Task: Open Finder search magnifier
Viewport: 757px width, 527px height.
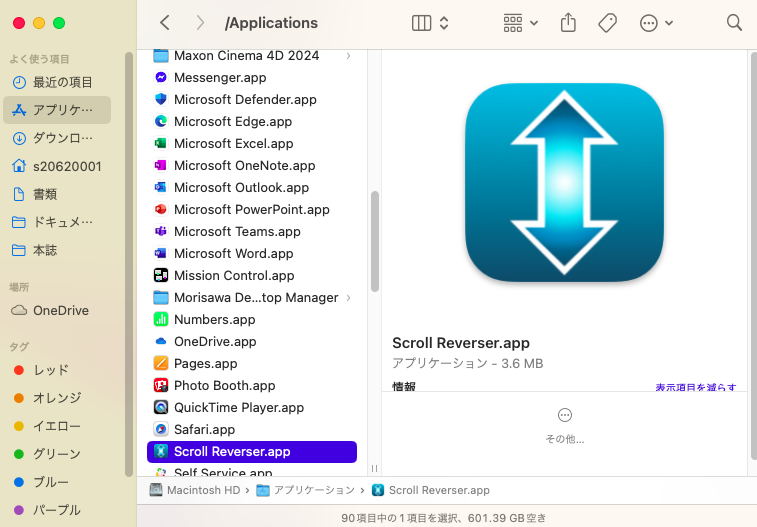Action: click(734, 23)
